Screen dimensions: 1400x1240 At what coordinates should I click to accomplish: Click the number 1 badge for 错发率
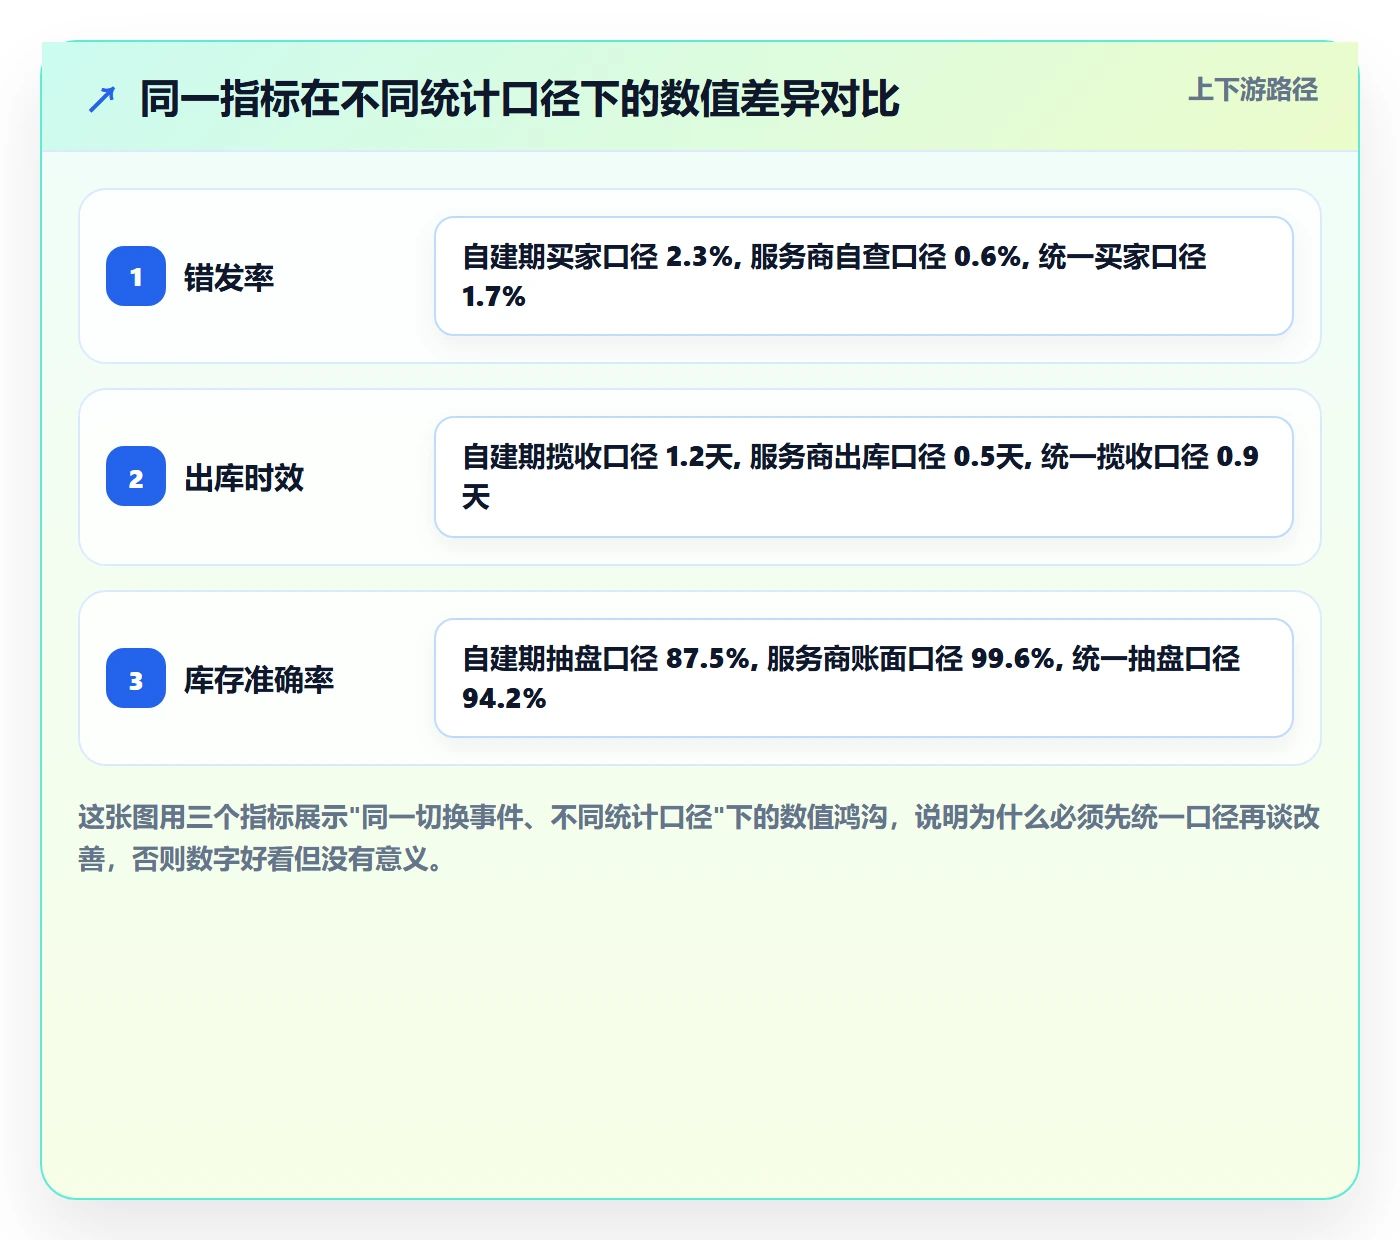(x=136, y=276)
